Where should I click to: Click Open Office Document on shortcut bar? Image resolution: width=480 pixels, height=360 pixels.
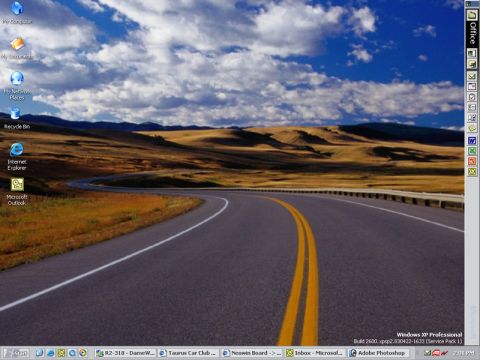(x=472, y=64)
